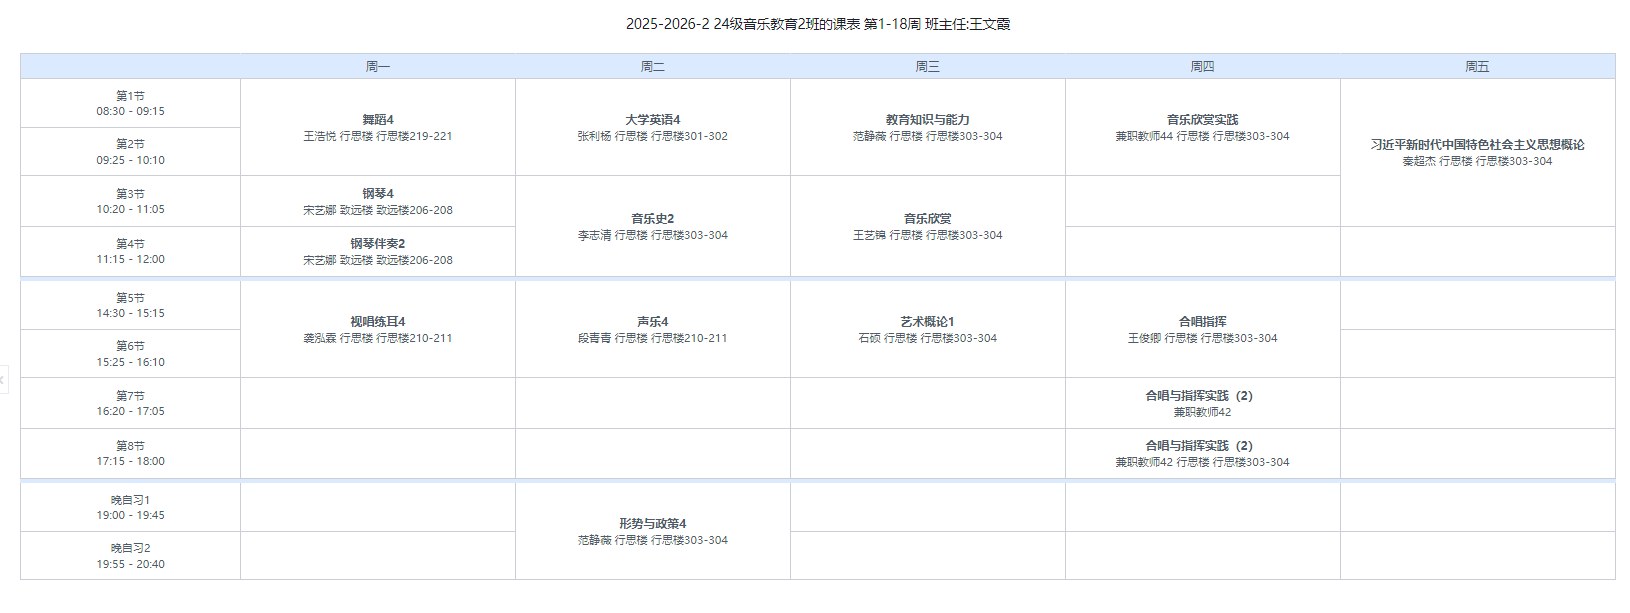Click the 音乐史2 course entry

pyautogui.click(x=652, y=226)
